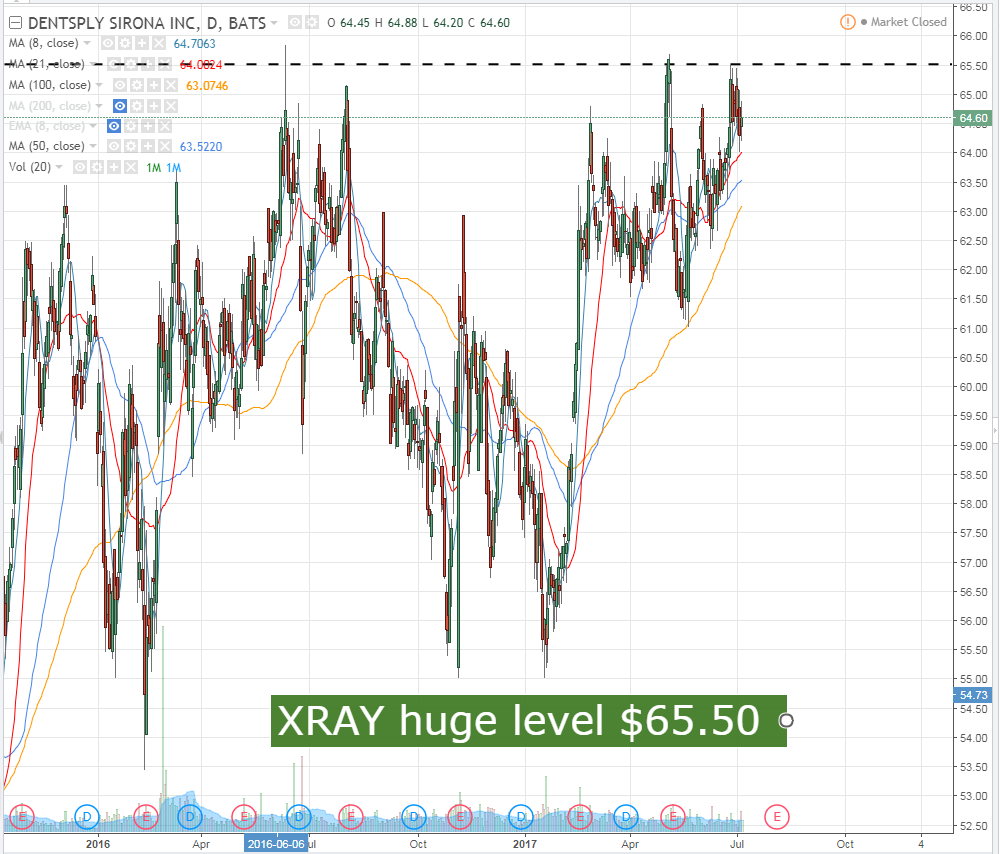
Task: Click the dividend D marker just before 2017 label
Action: tap(521, 816)
